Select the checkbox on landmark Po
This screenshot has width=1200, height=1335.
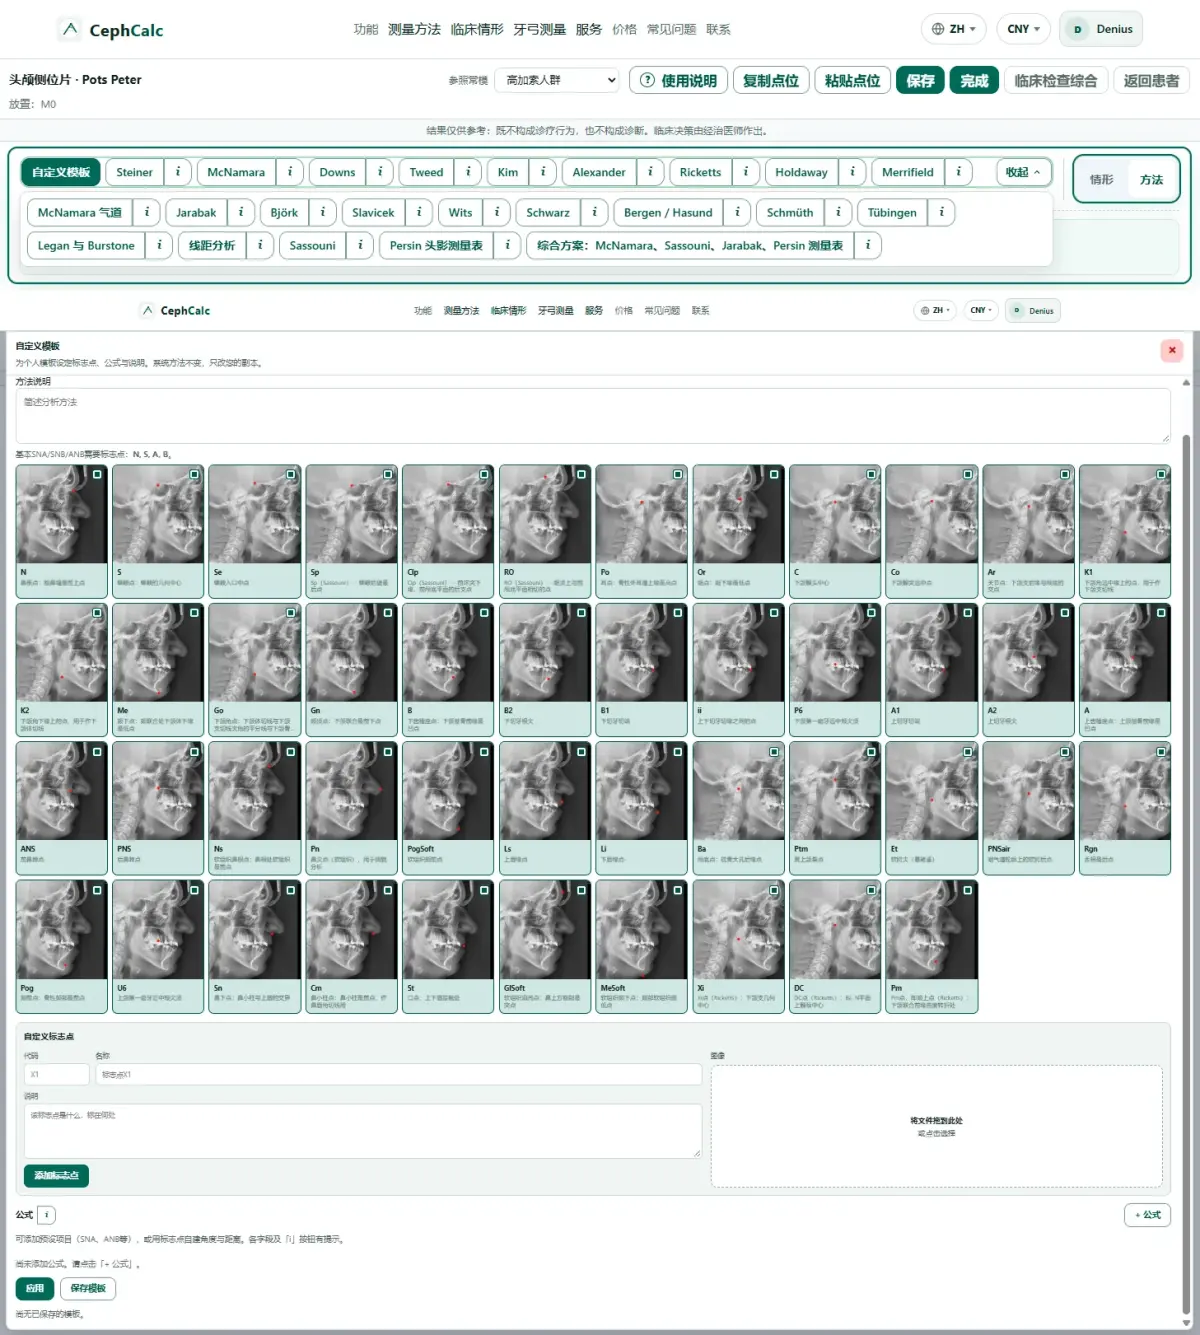click(678, 474)
